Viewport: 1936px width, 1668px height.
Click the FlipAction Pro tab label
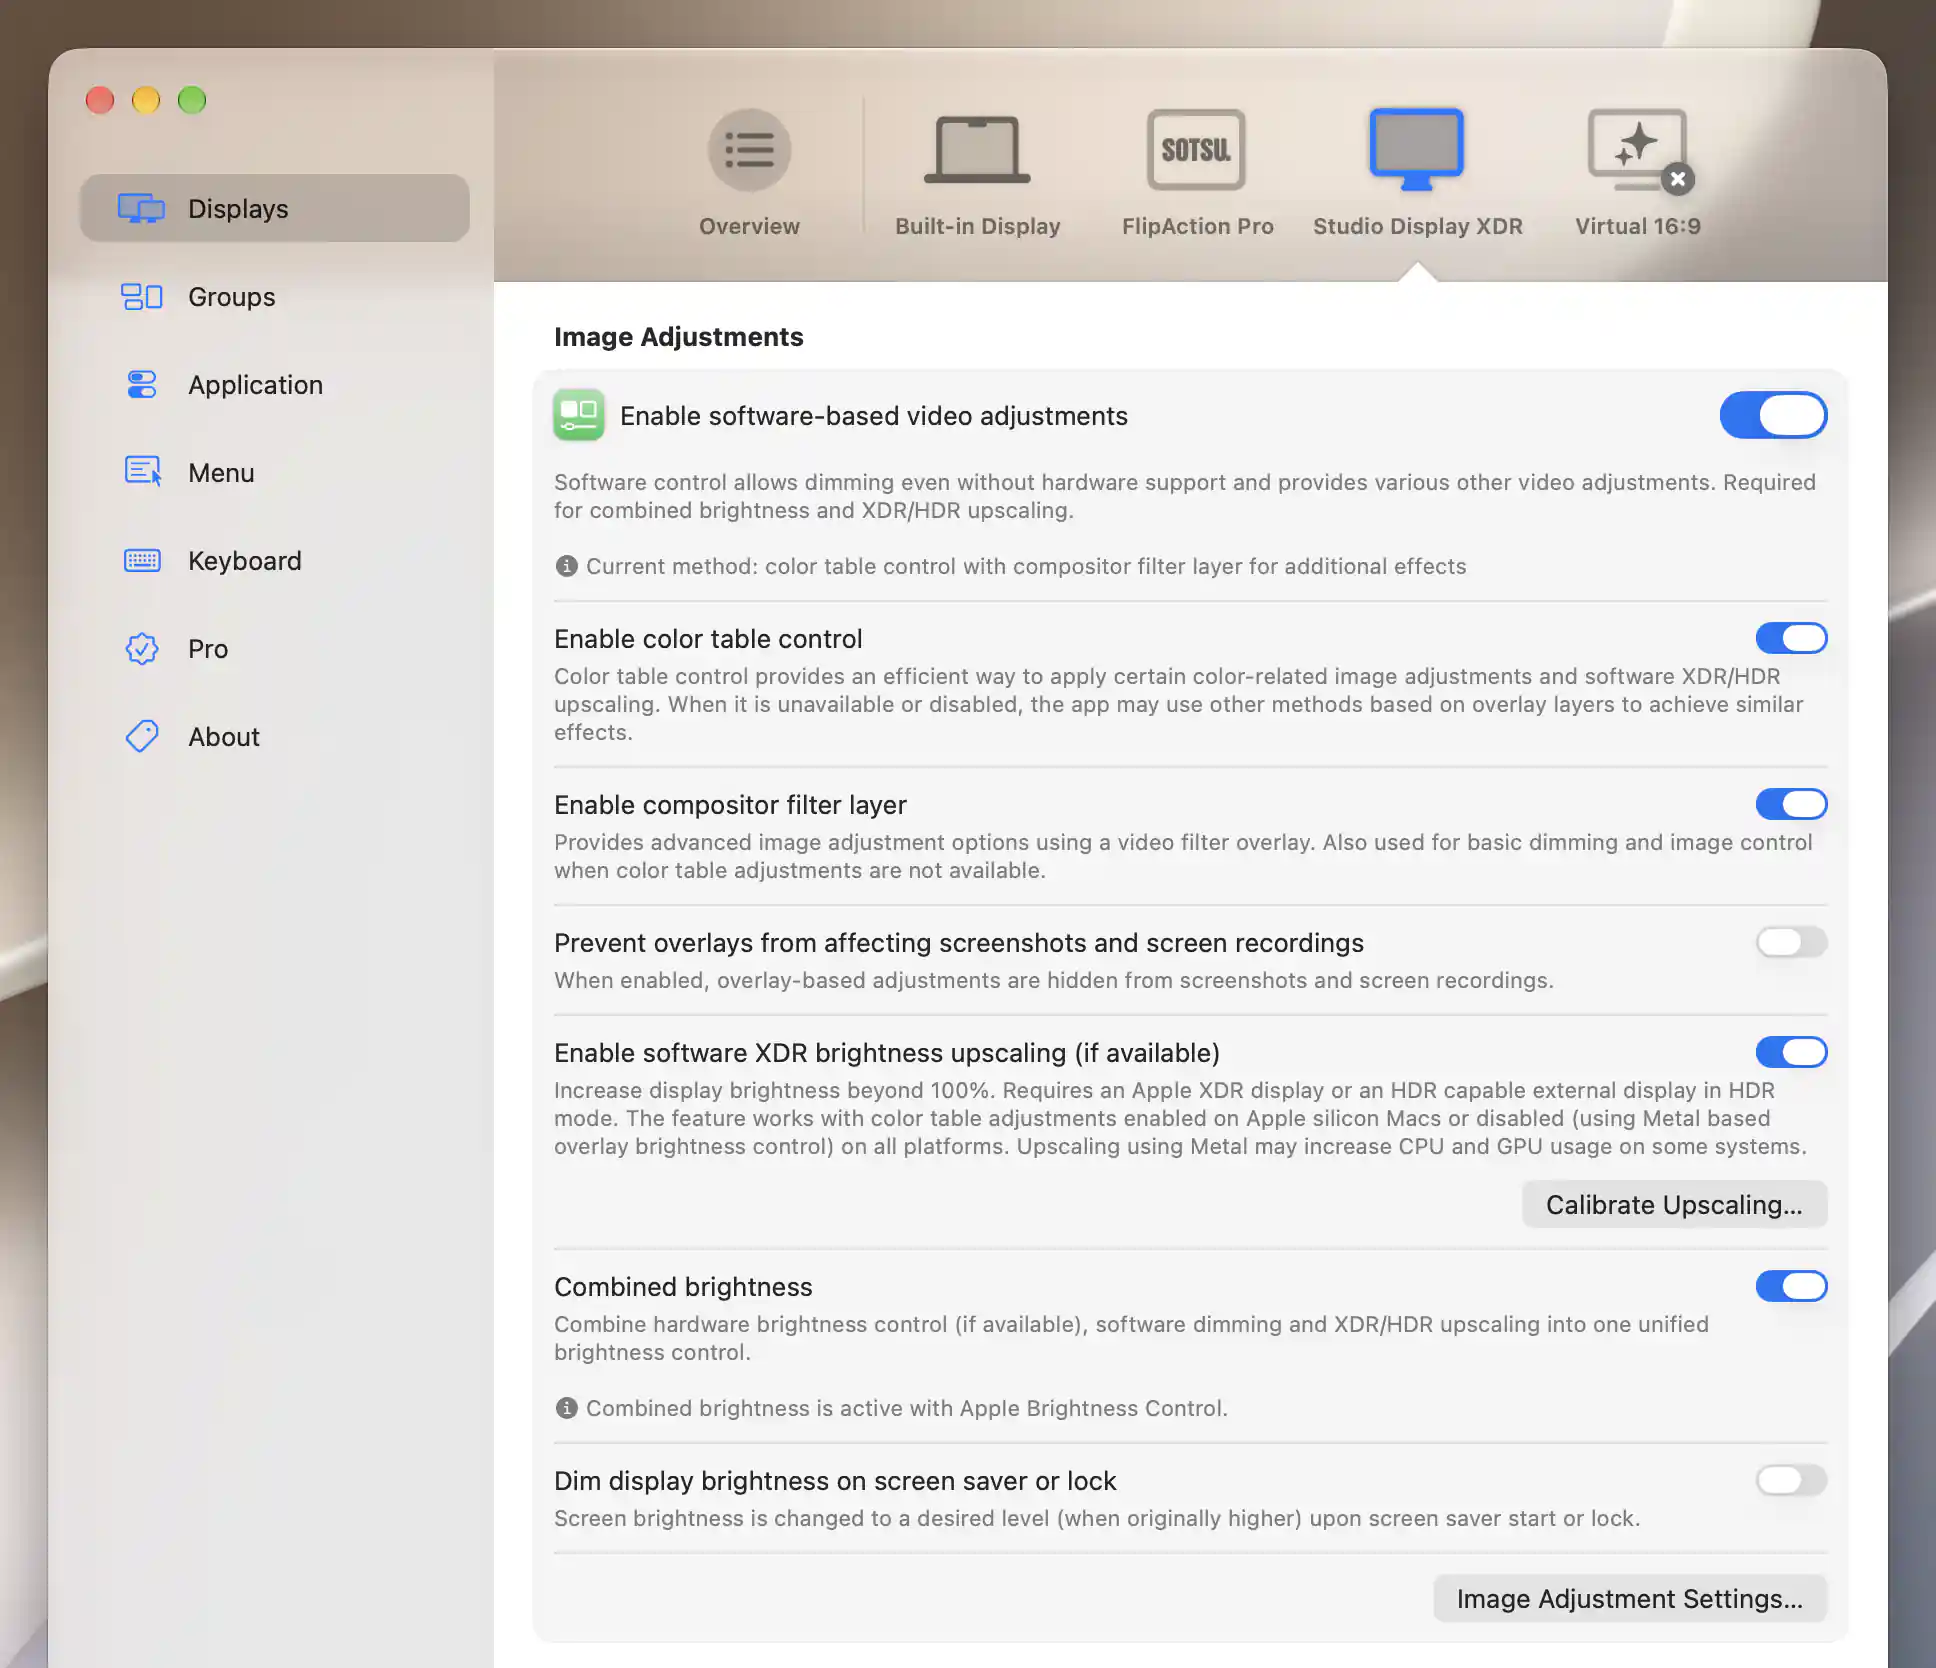point(1197,226)
